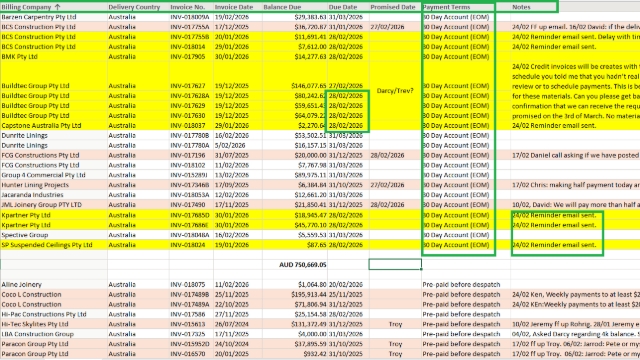Click the sort arrow beside Billing Company
Image resolution: width=640 pixels, height=360 pixels.
(58, 7)
